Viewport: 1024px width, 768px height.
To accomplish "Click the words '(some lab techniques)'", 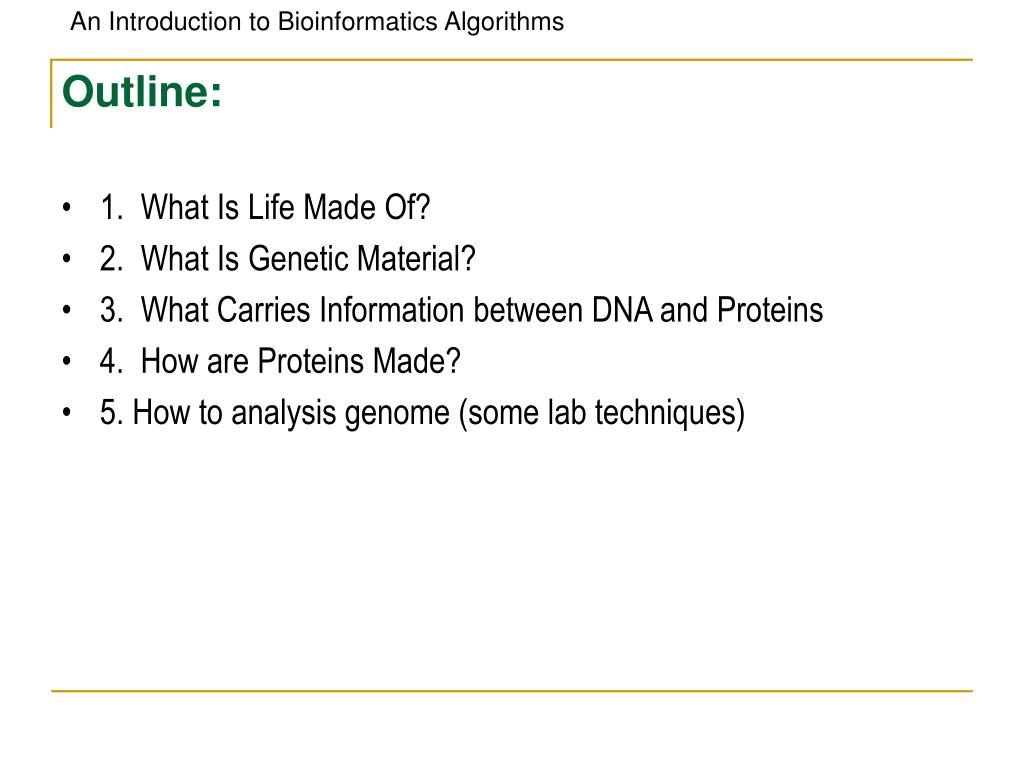I will [601, 413].
